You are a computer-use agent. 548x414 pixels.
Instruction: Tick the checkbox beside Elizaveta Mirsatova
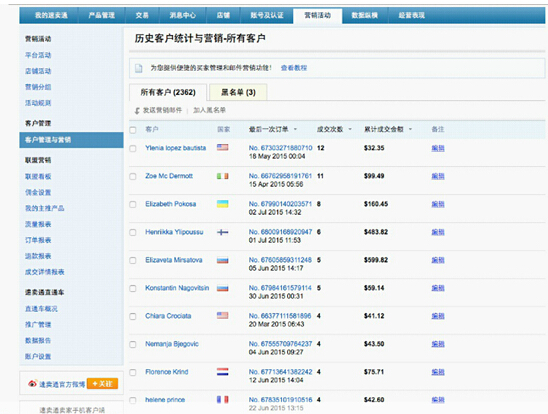133,261
